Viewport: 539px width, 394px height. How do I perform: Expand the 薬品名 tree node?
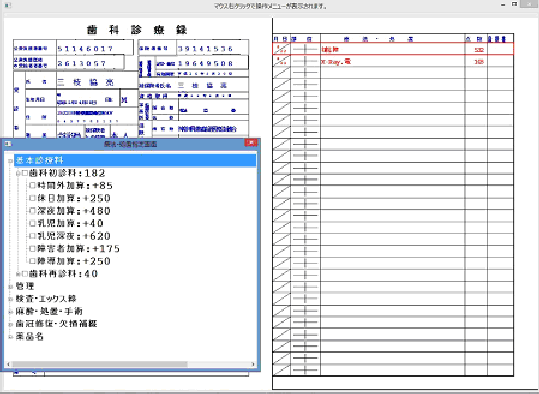(x=10, y=337)
